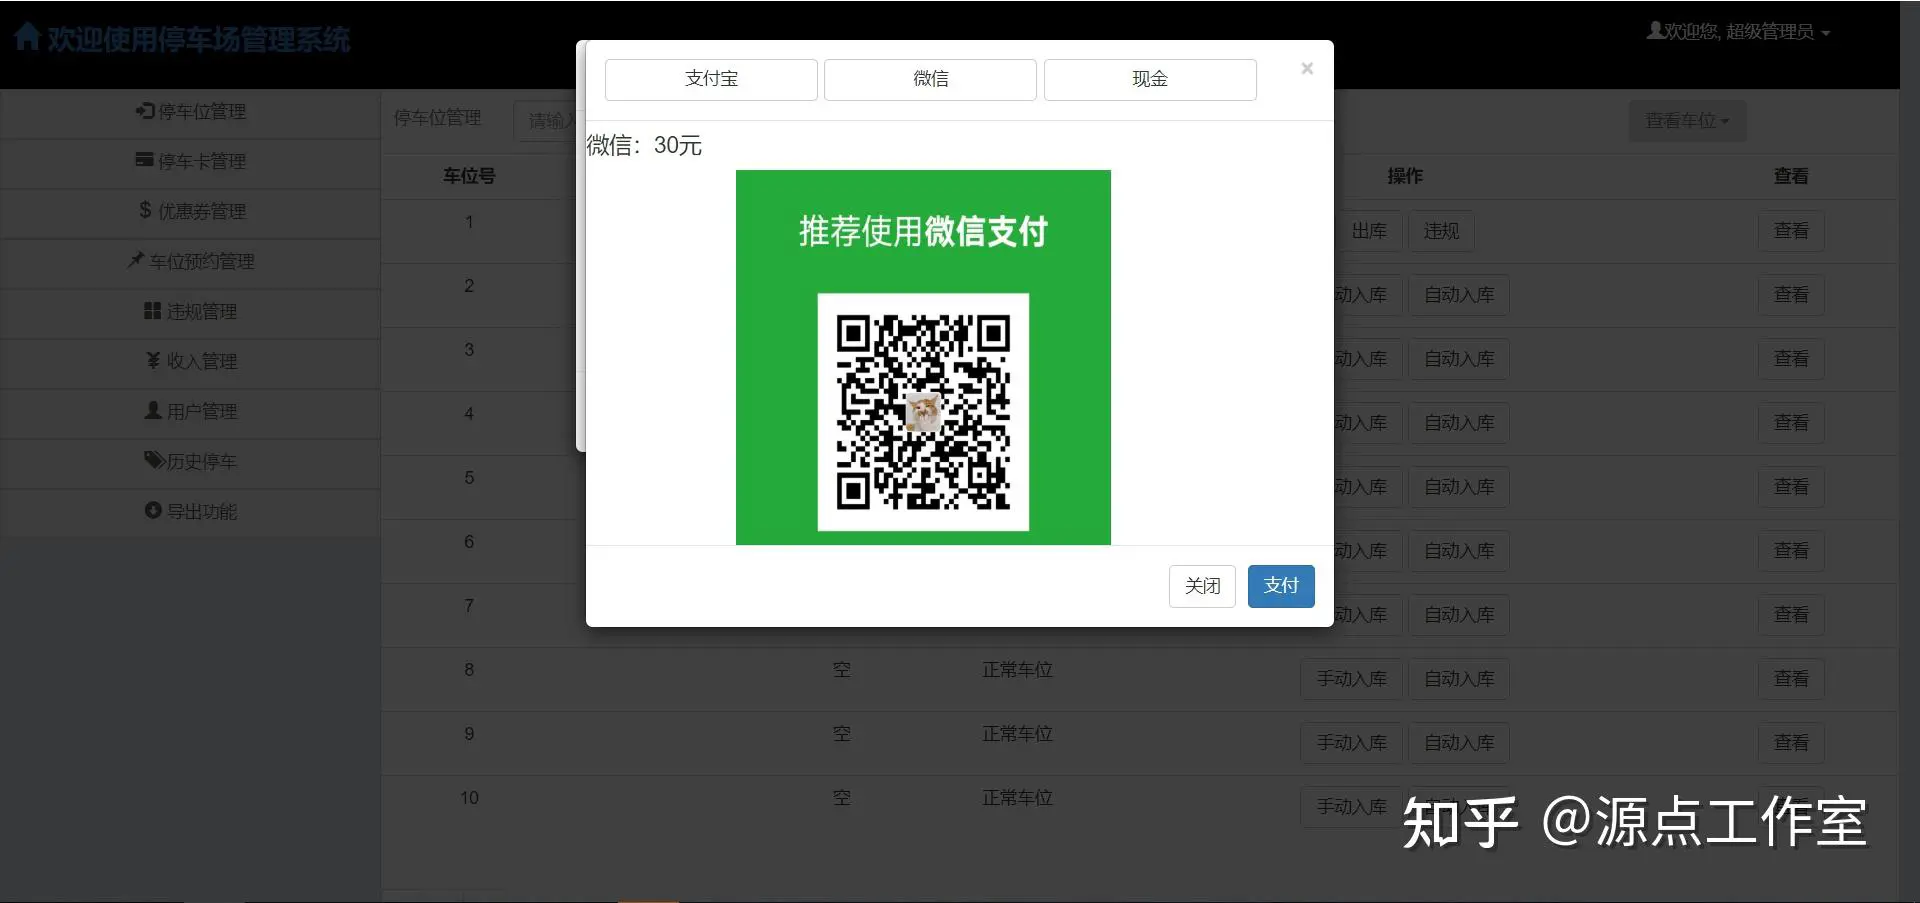Click the 车位号 column header

point(469,176)
